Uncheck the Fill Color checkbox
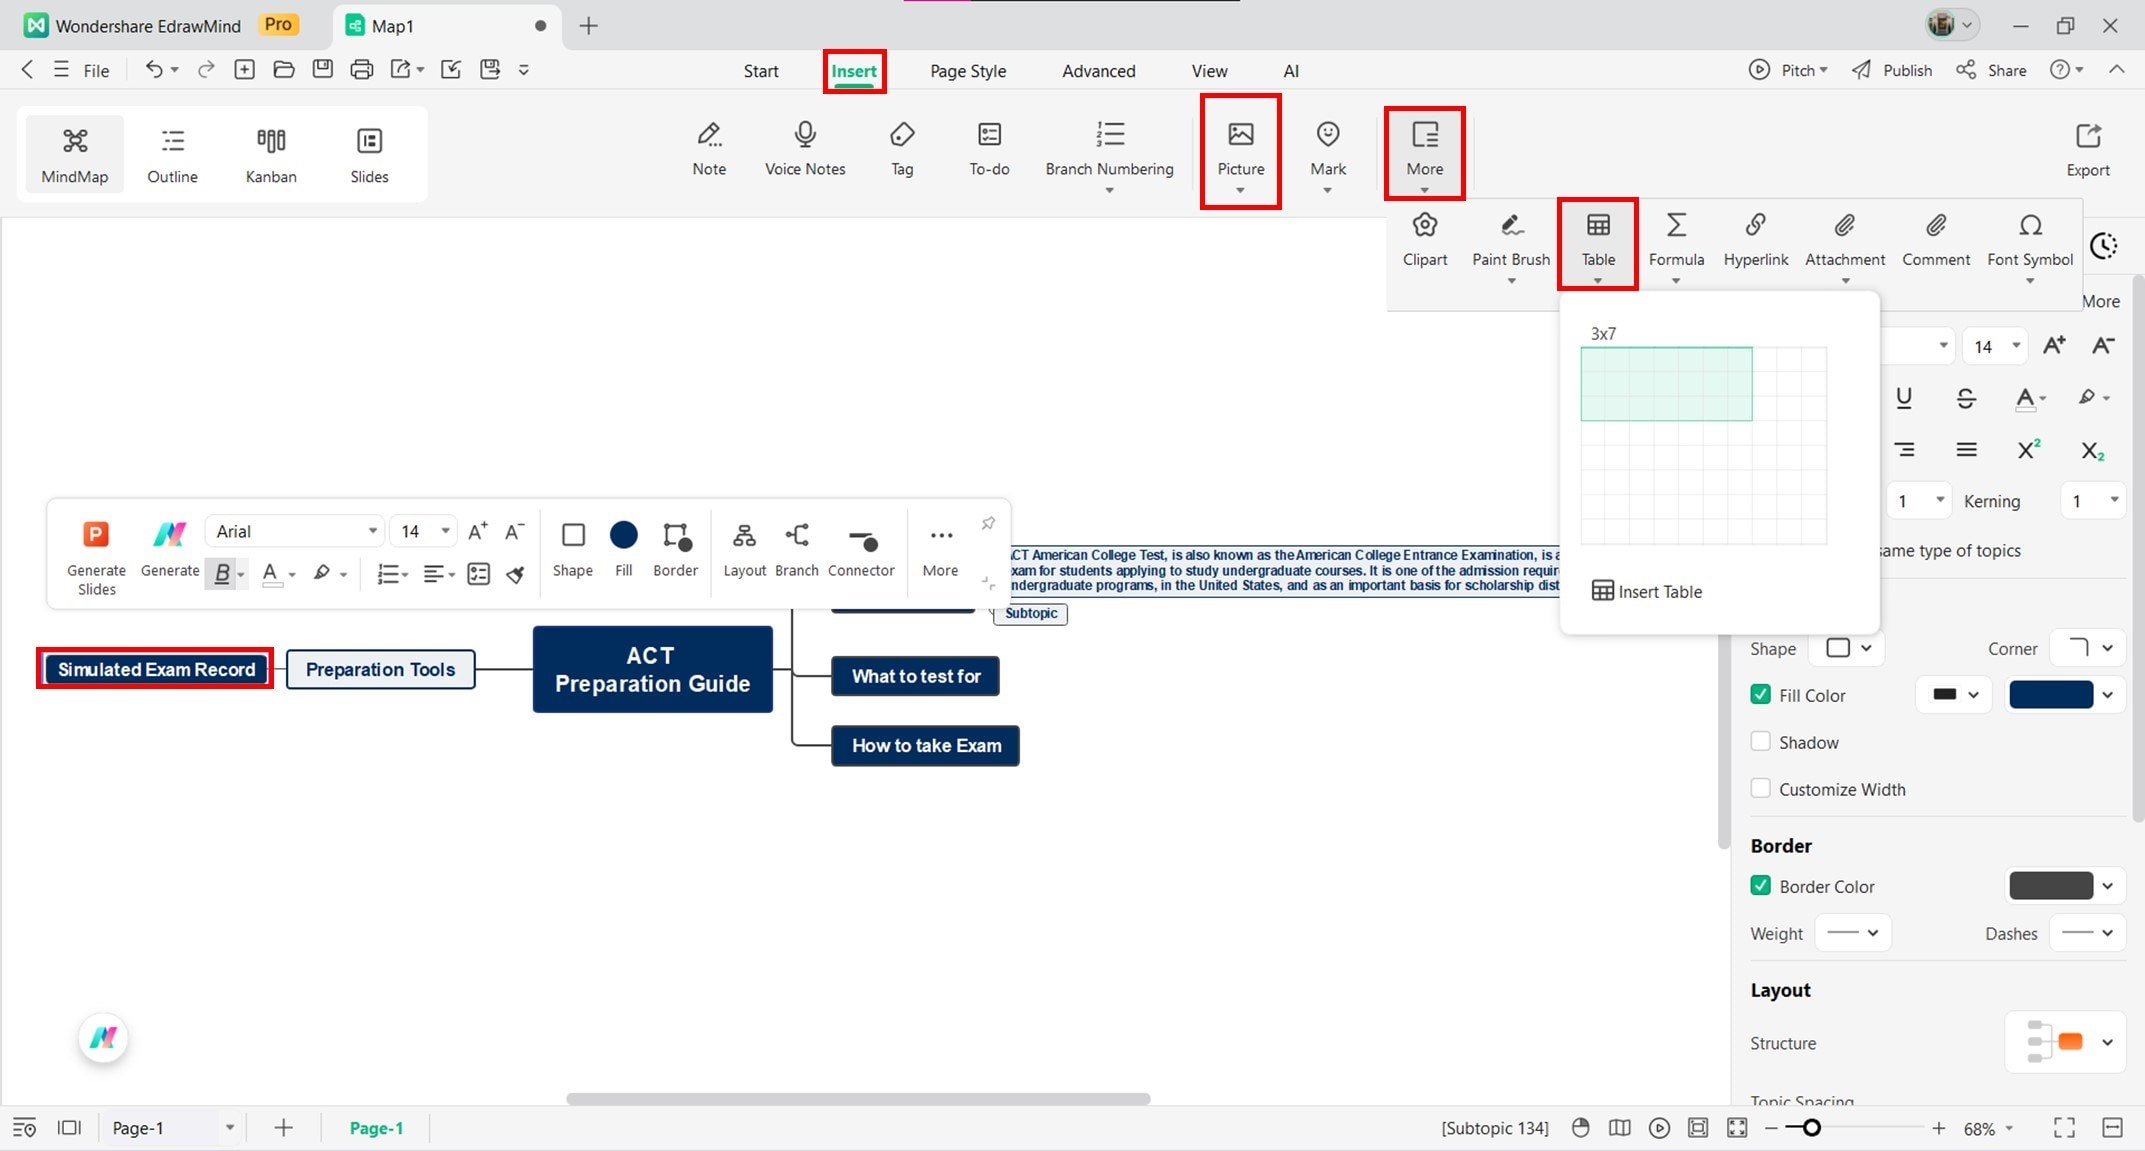Image resolution: width=2145 pixels, height=1151 pixels. [x=1760, y=694]
